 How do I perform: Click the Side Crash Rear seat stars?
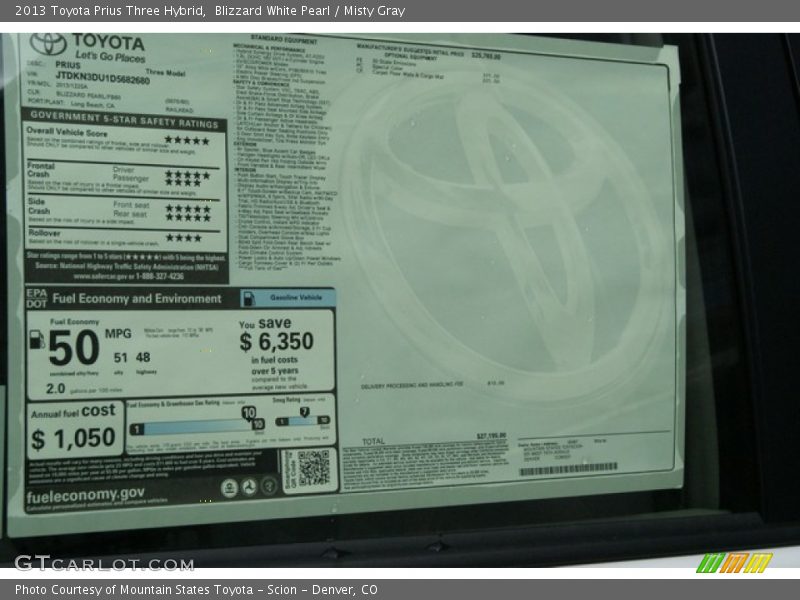pos(188,217)
